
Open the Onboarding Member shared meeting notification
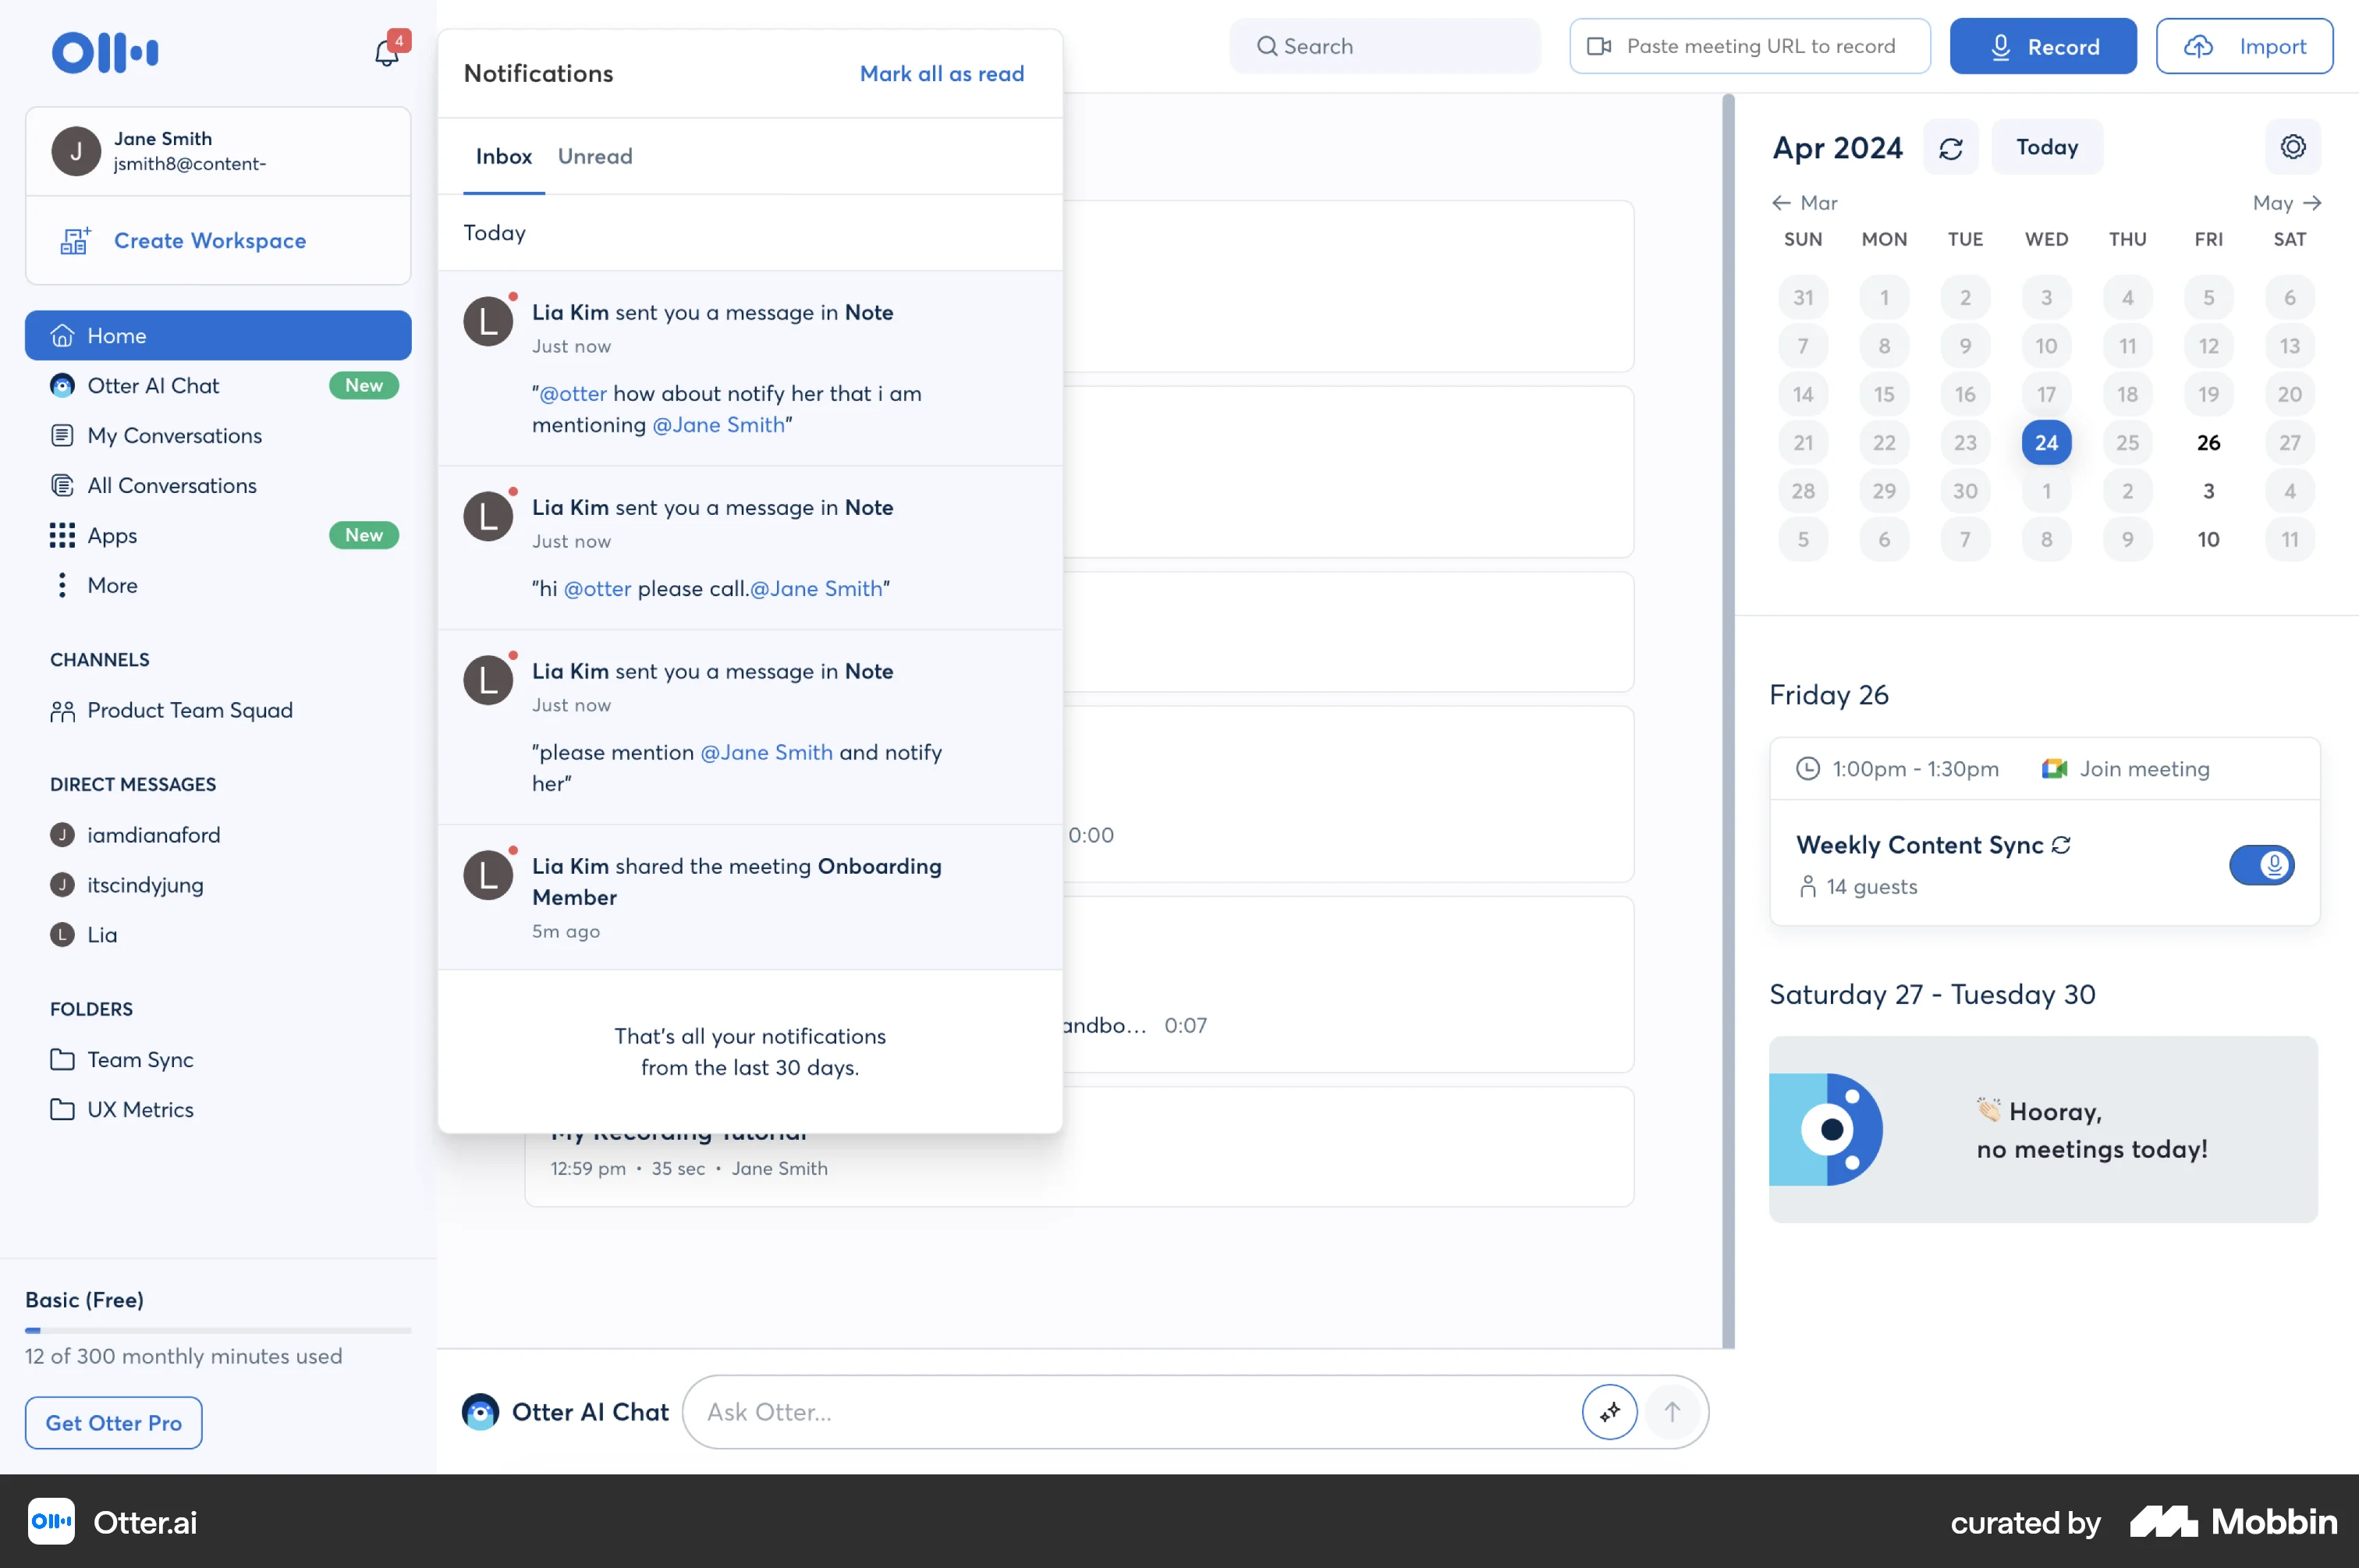750,897
